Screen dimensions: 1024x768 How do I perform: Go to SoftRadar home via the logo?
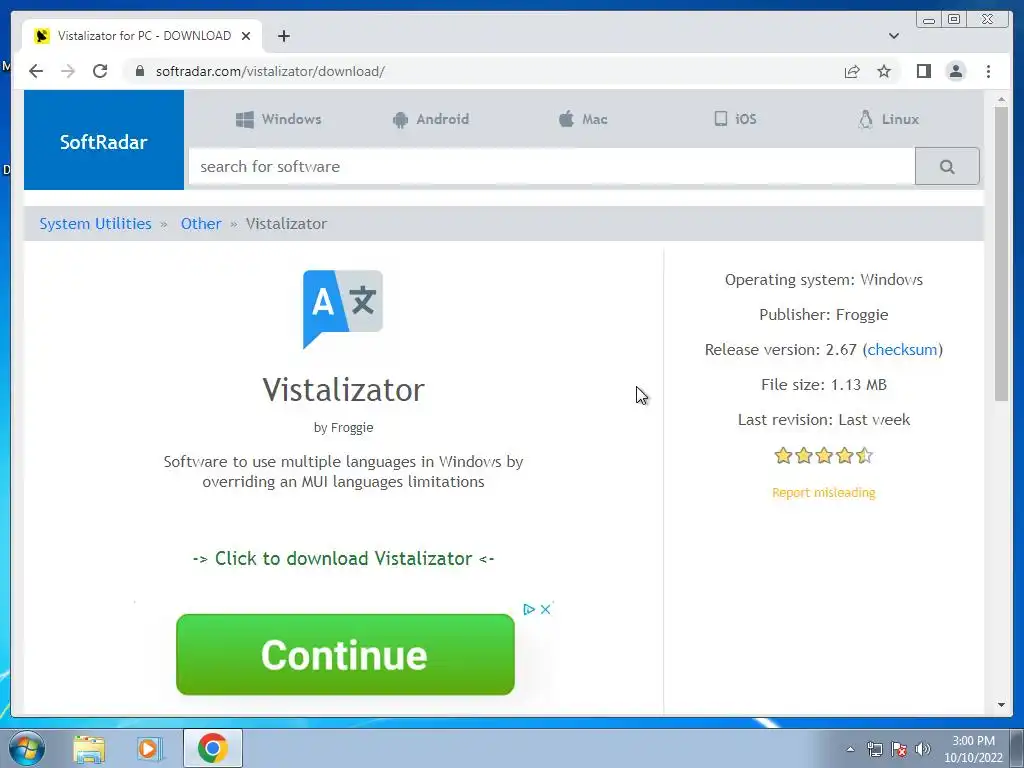(x=104, y=140)
